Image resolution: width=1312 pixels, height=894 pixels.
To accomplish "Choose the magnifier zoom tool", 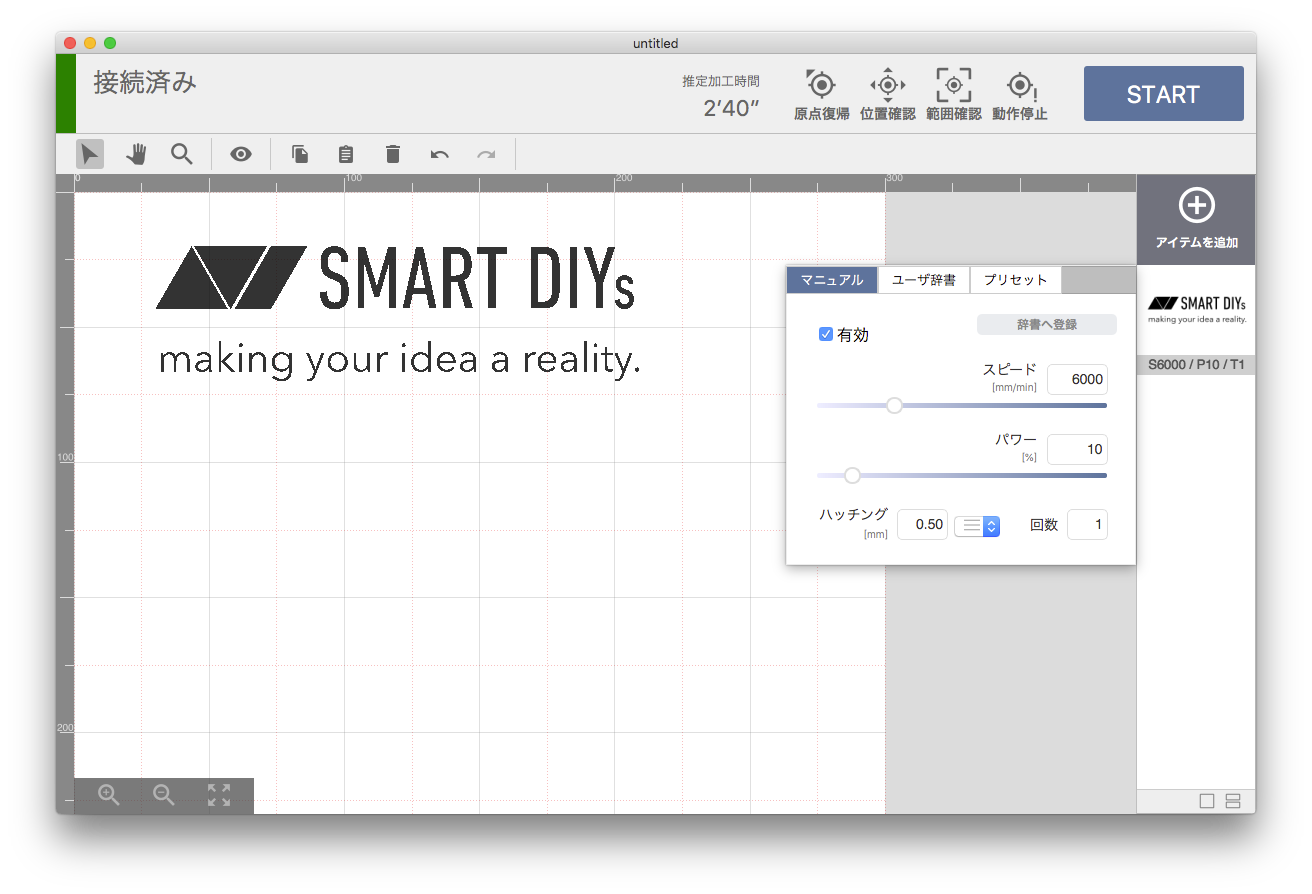I will click(181, 154).
